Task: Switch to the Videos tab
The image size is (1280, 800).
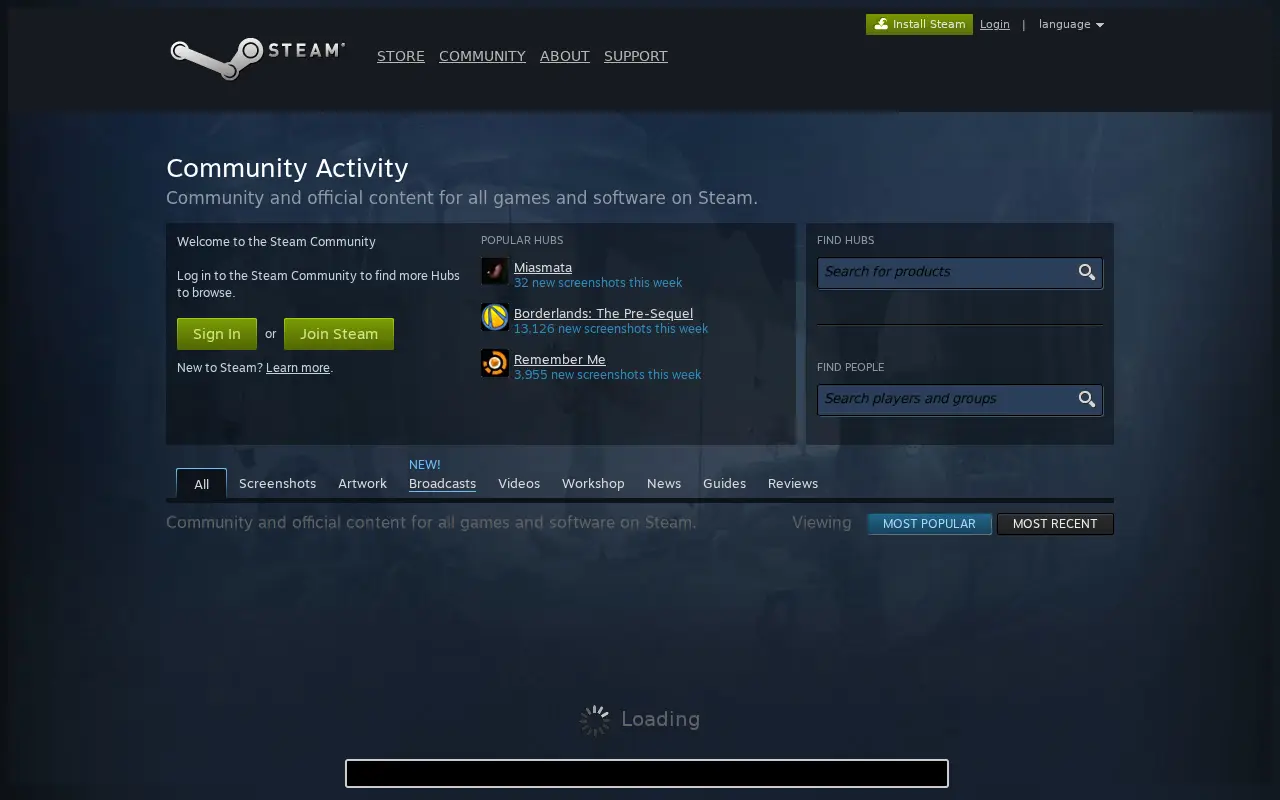Action: click(x=519, y=483)
